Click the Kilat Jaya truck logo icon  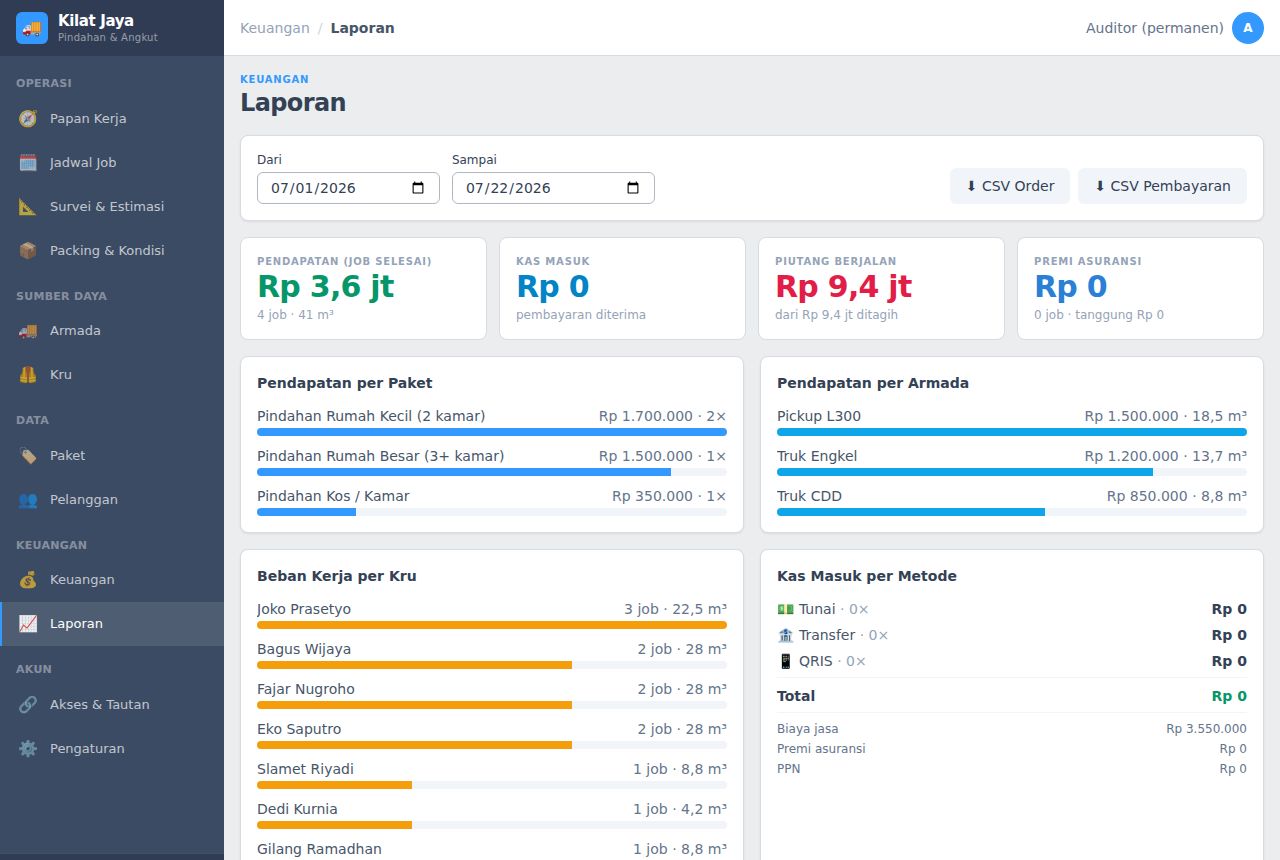pyautogui.click(x=32, y=28)
